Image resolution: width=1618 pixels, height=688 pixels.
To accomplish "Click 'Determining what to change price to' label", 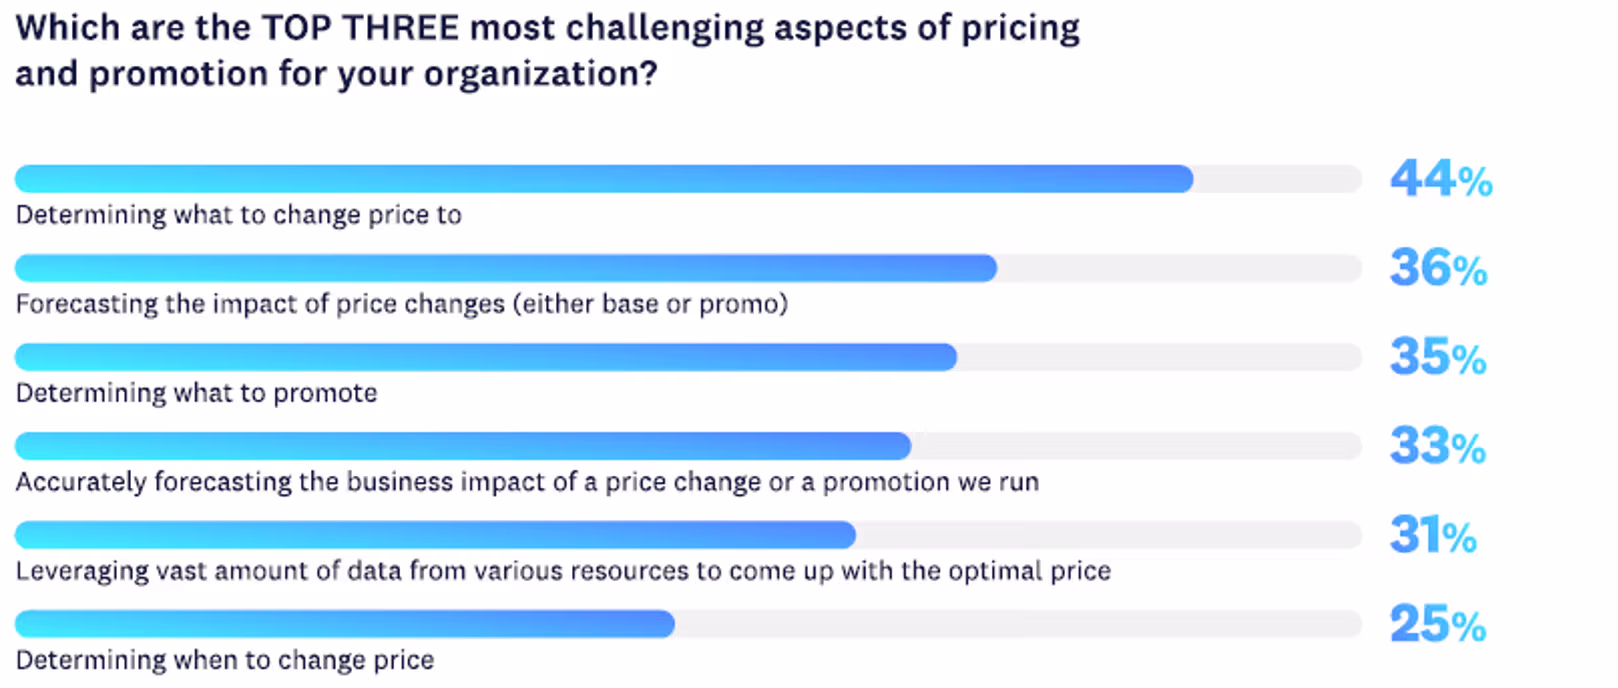I will (x=239, y=215).
